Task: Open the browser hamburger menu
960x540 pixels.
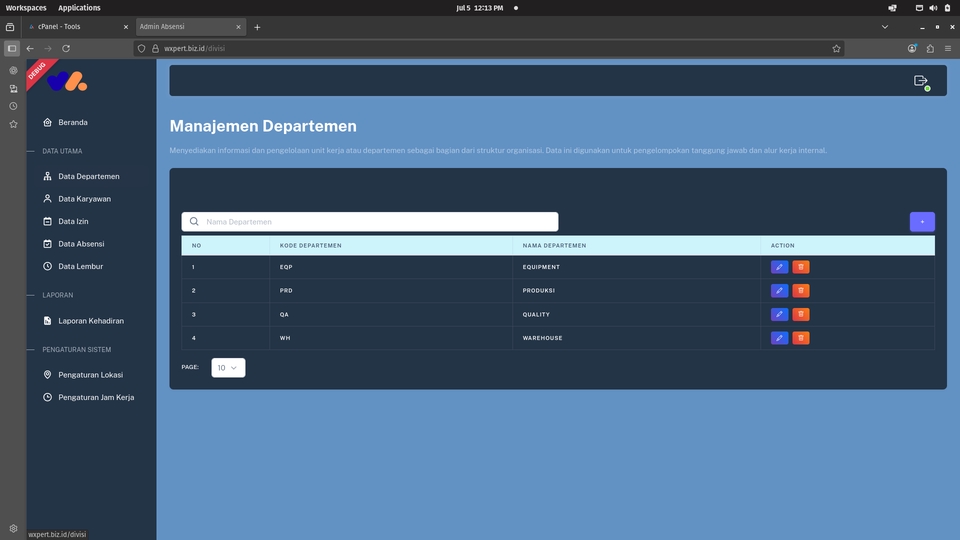Action: [x=948, y=48]
